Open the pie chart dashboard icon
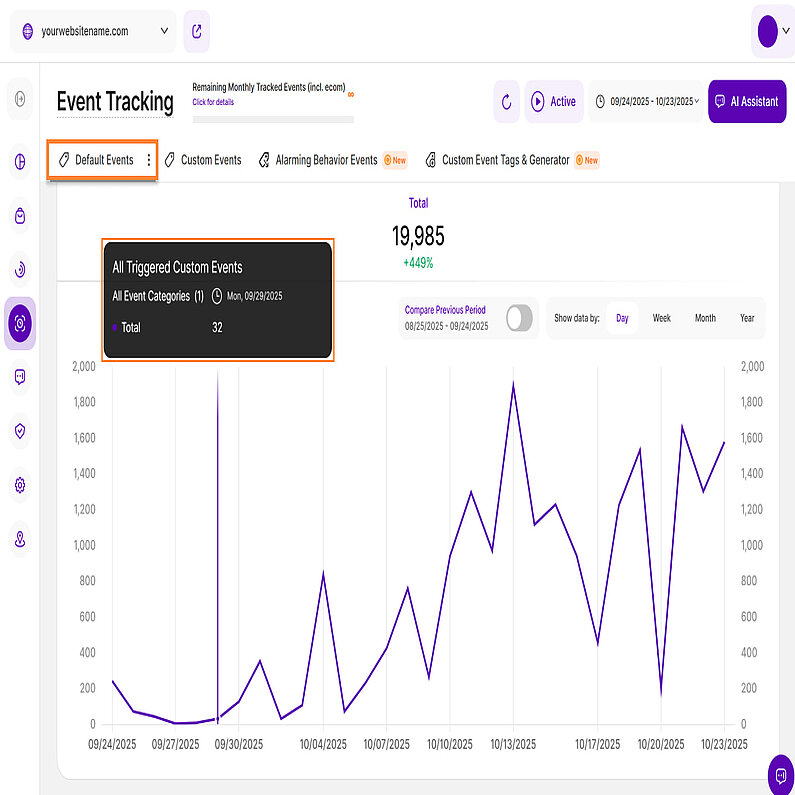 (x=21, y=161)
